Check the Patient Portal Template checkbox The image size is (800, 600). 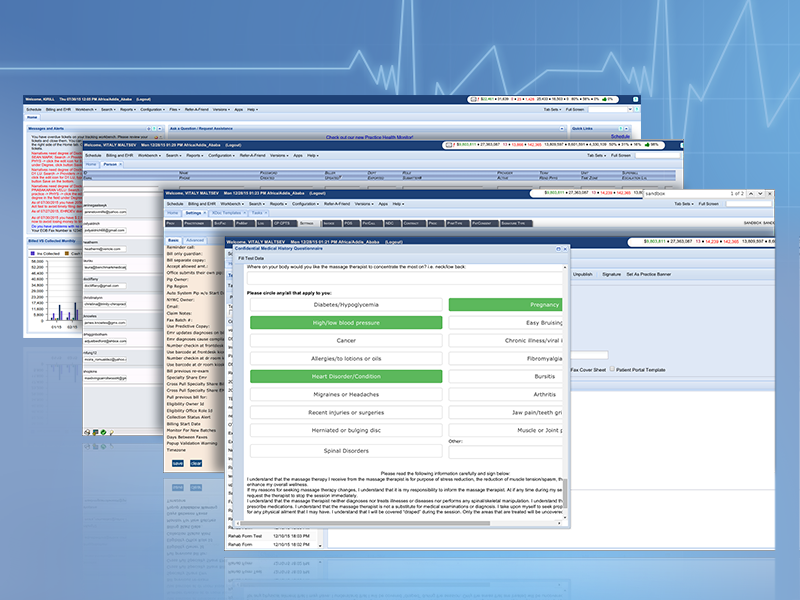coord(612,369)
